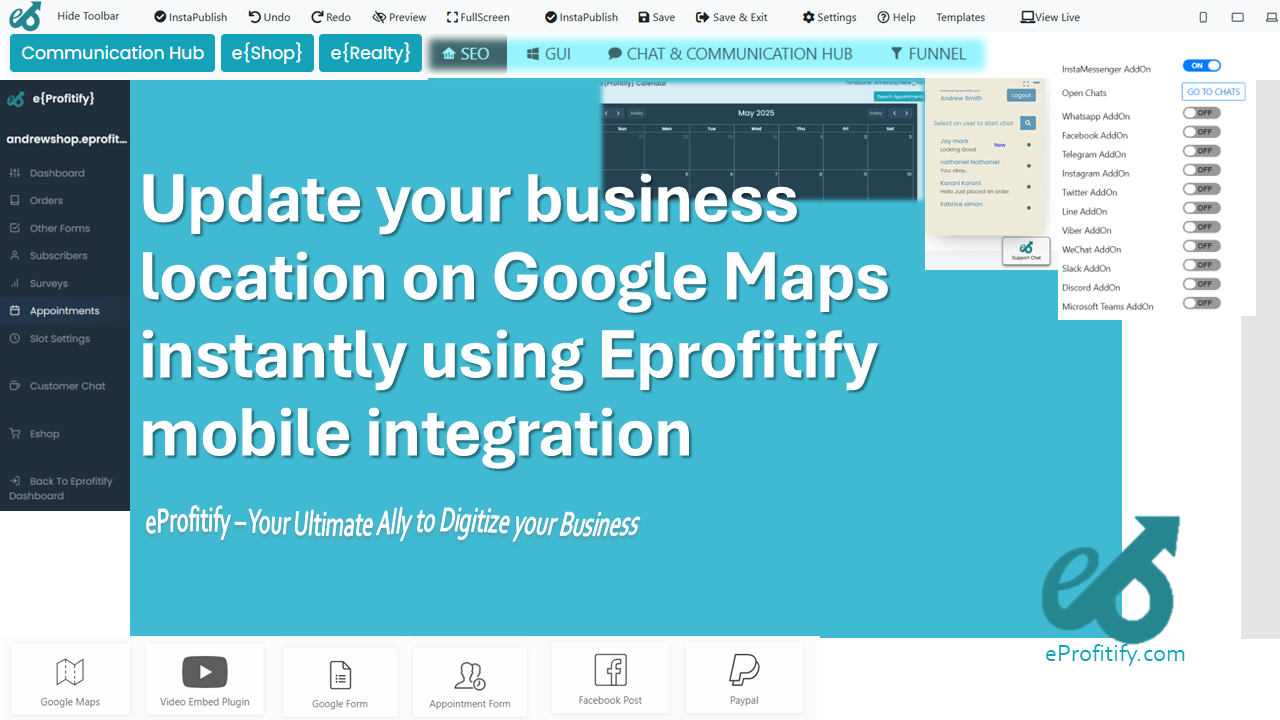Viewport: 1280px width, 720px height.
Task: Choose Save & Exit in the toolbar
Action: pyautogui.click(x=732, y=17)
